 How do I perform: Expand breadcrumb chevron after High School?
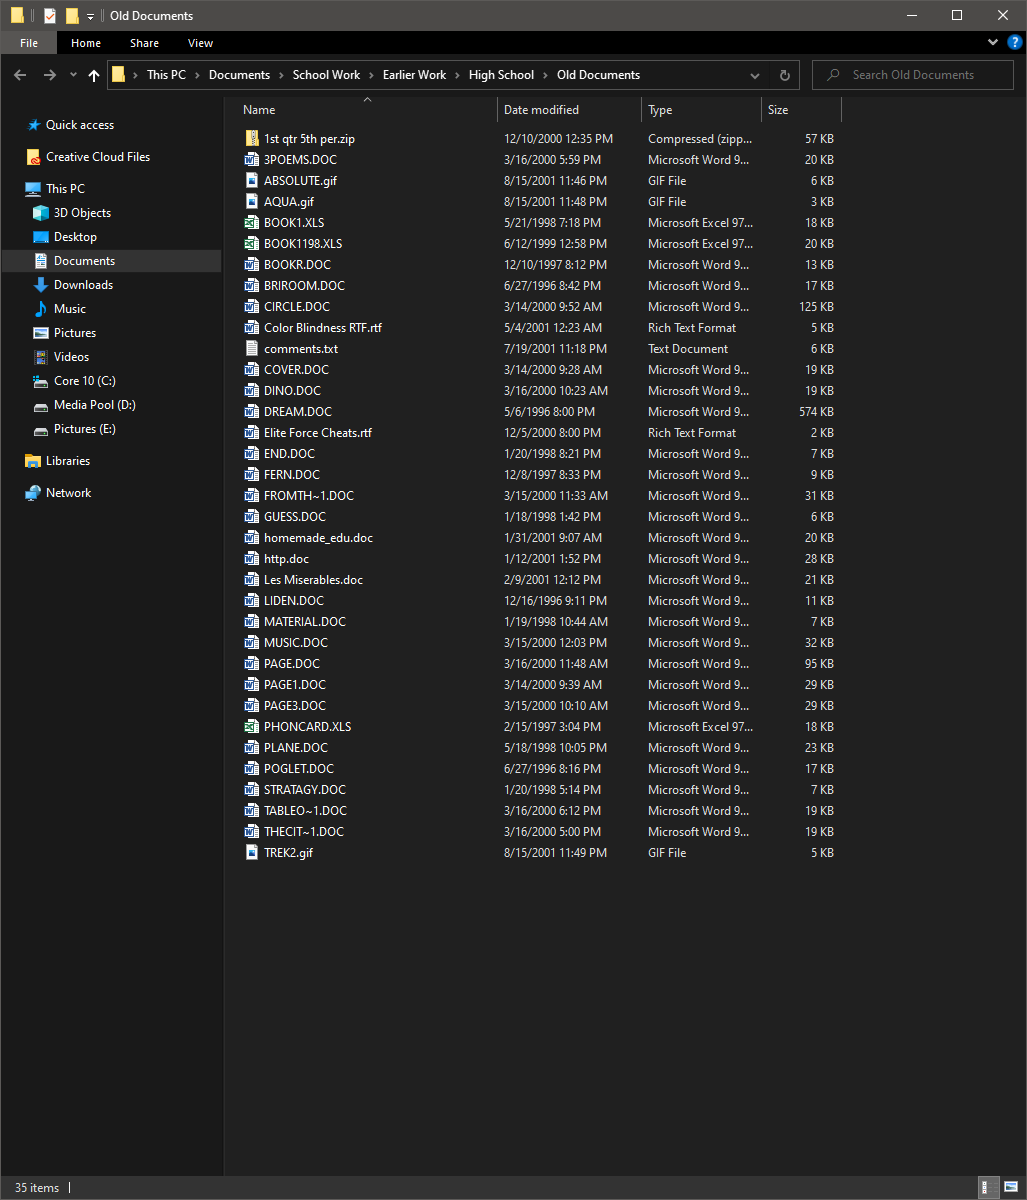[546, 75]
